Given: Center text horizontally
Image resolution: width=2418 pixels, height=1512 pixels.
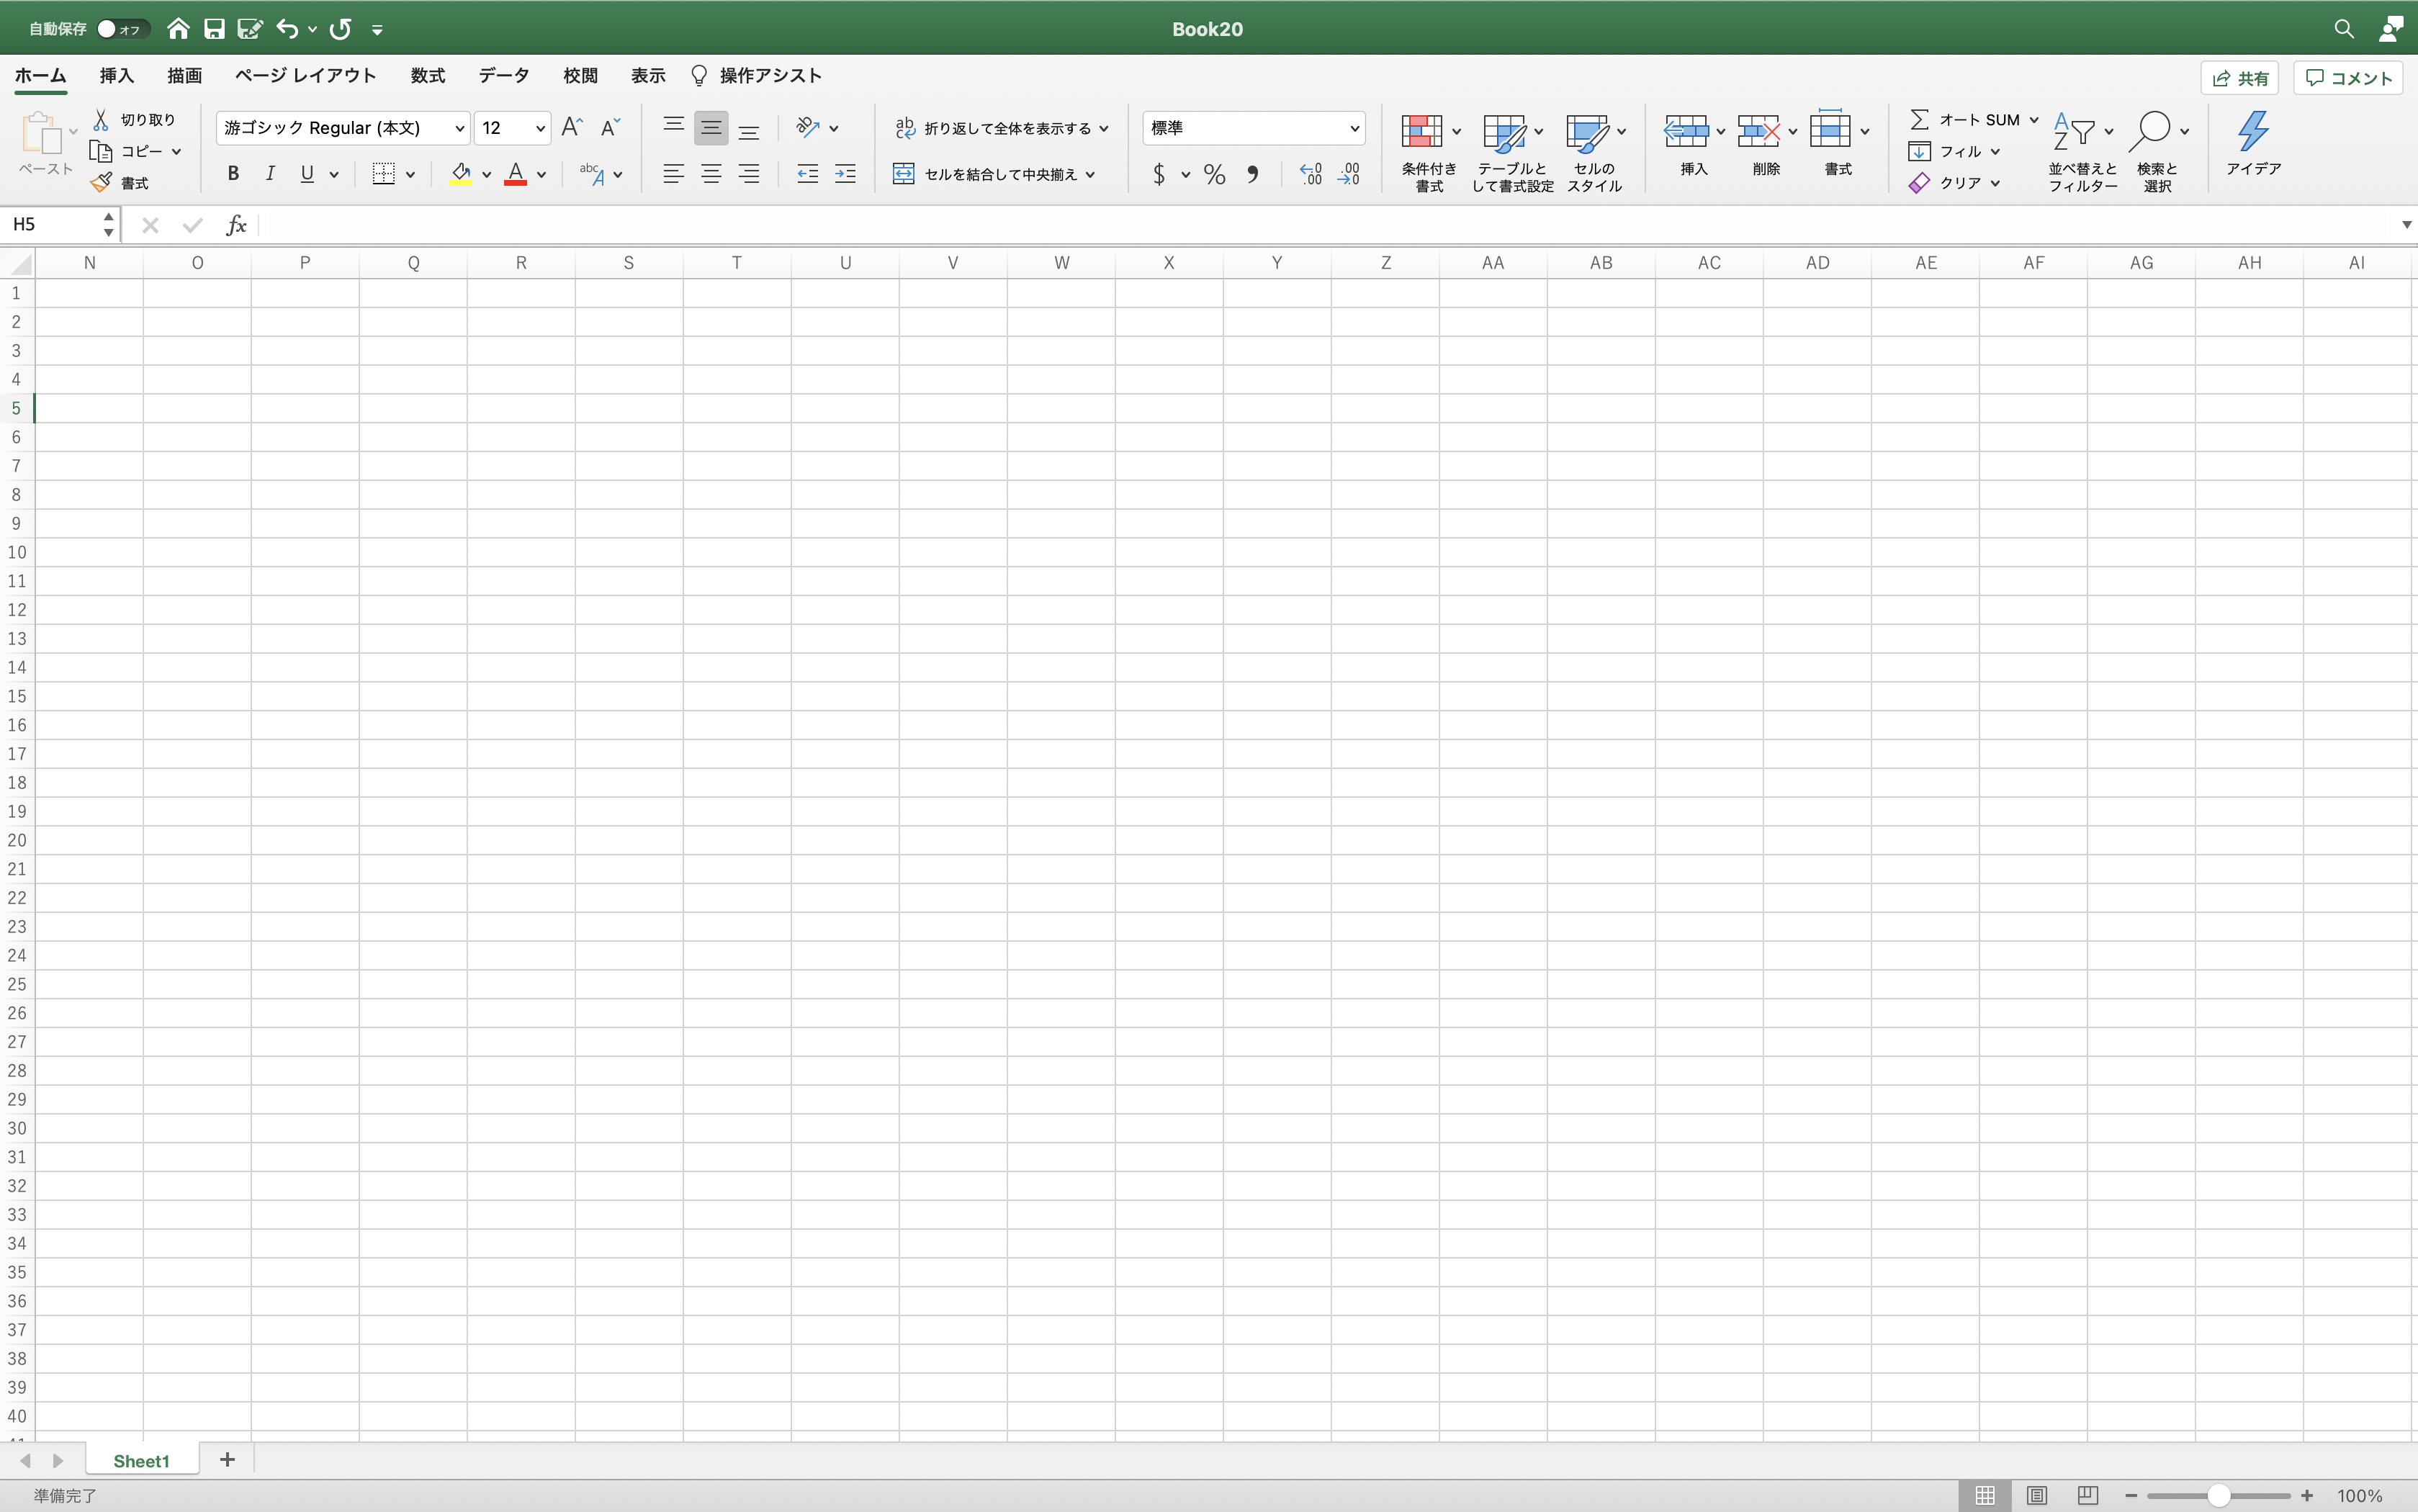Looking at the screenshot, I should [711, 174].
